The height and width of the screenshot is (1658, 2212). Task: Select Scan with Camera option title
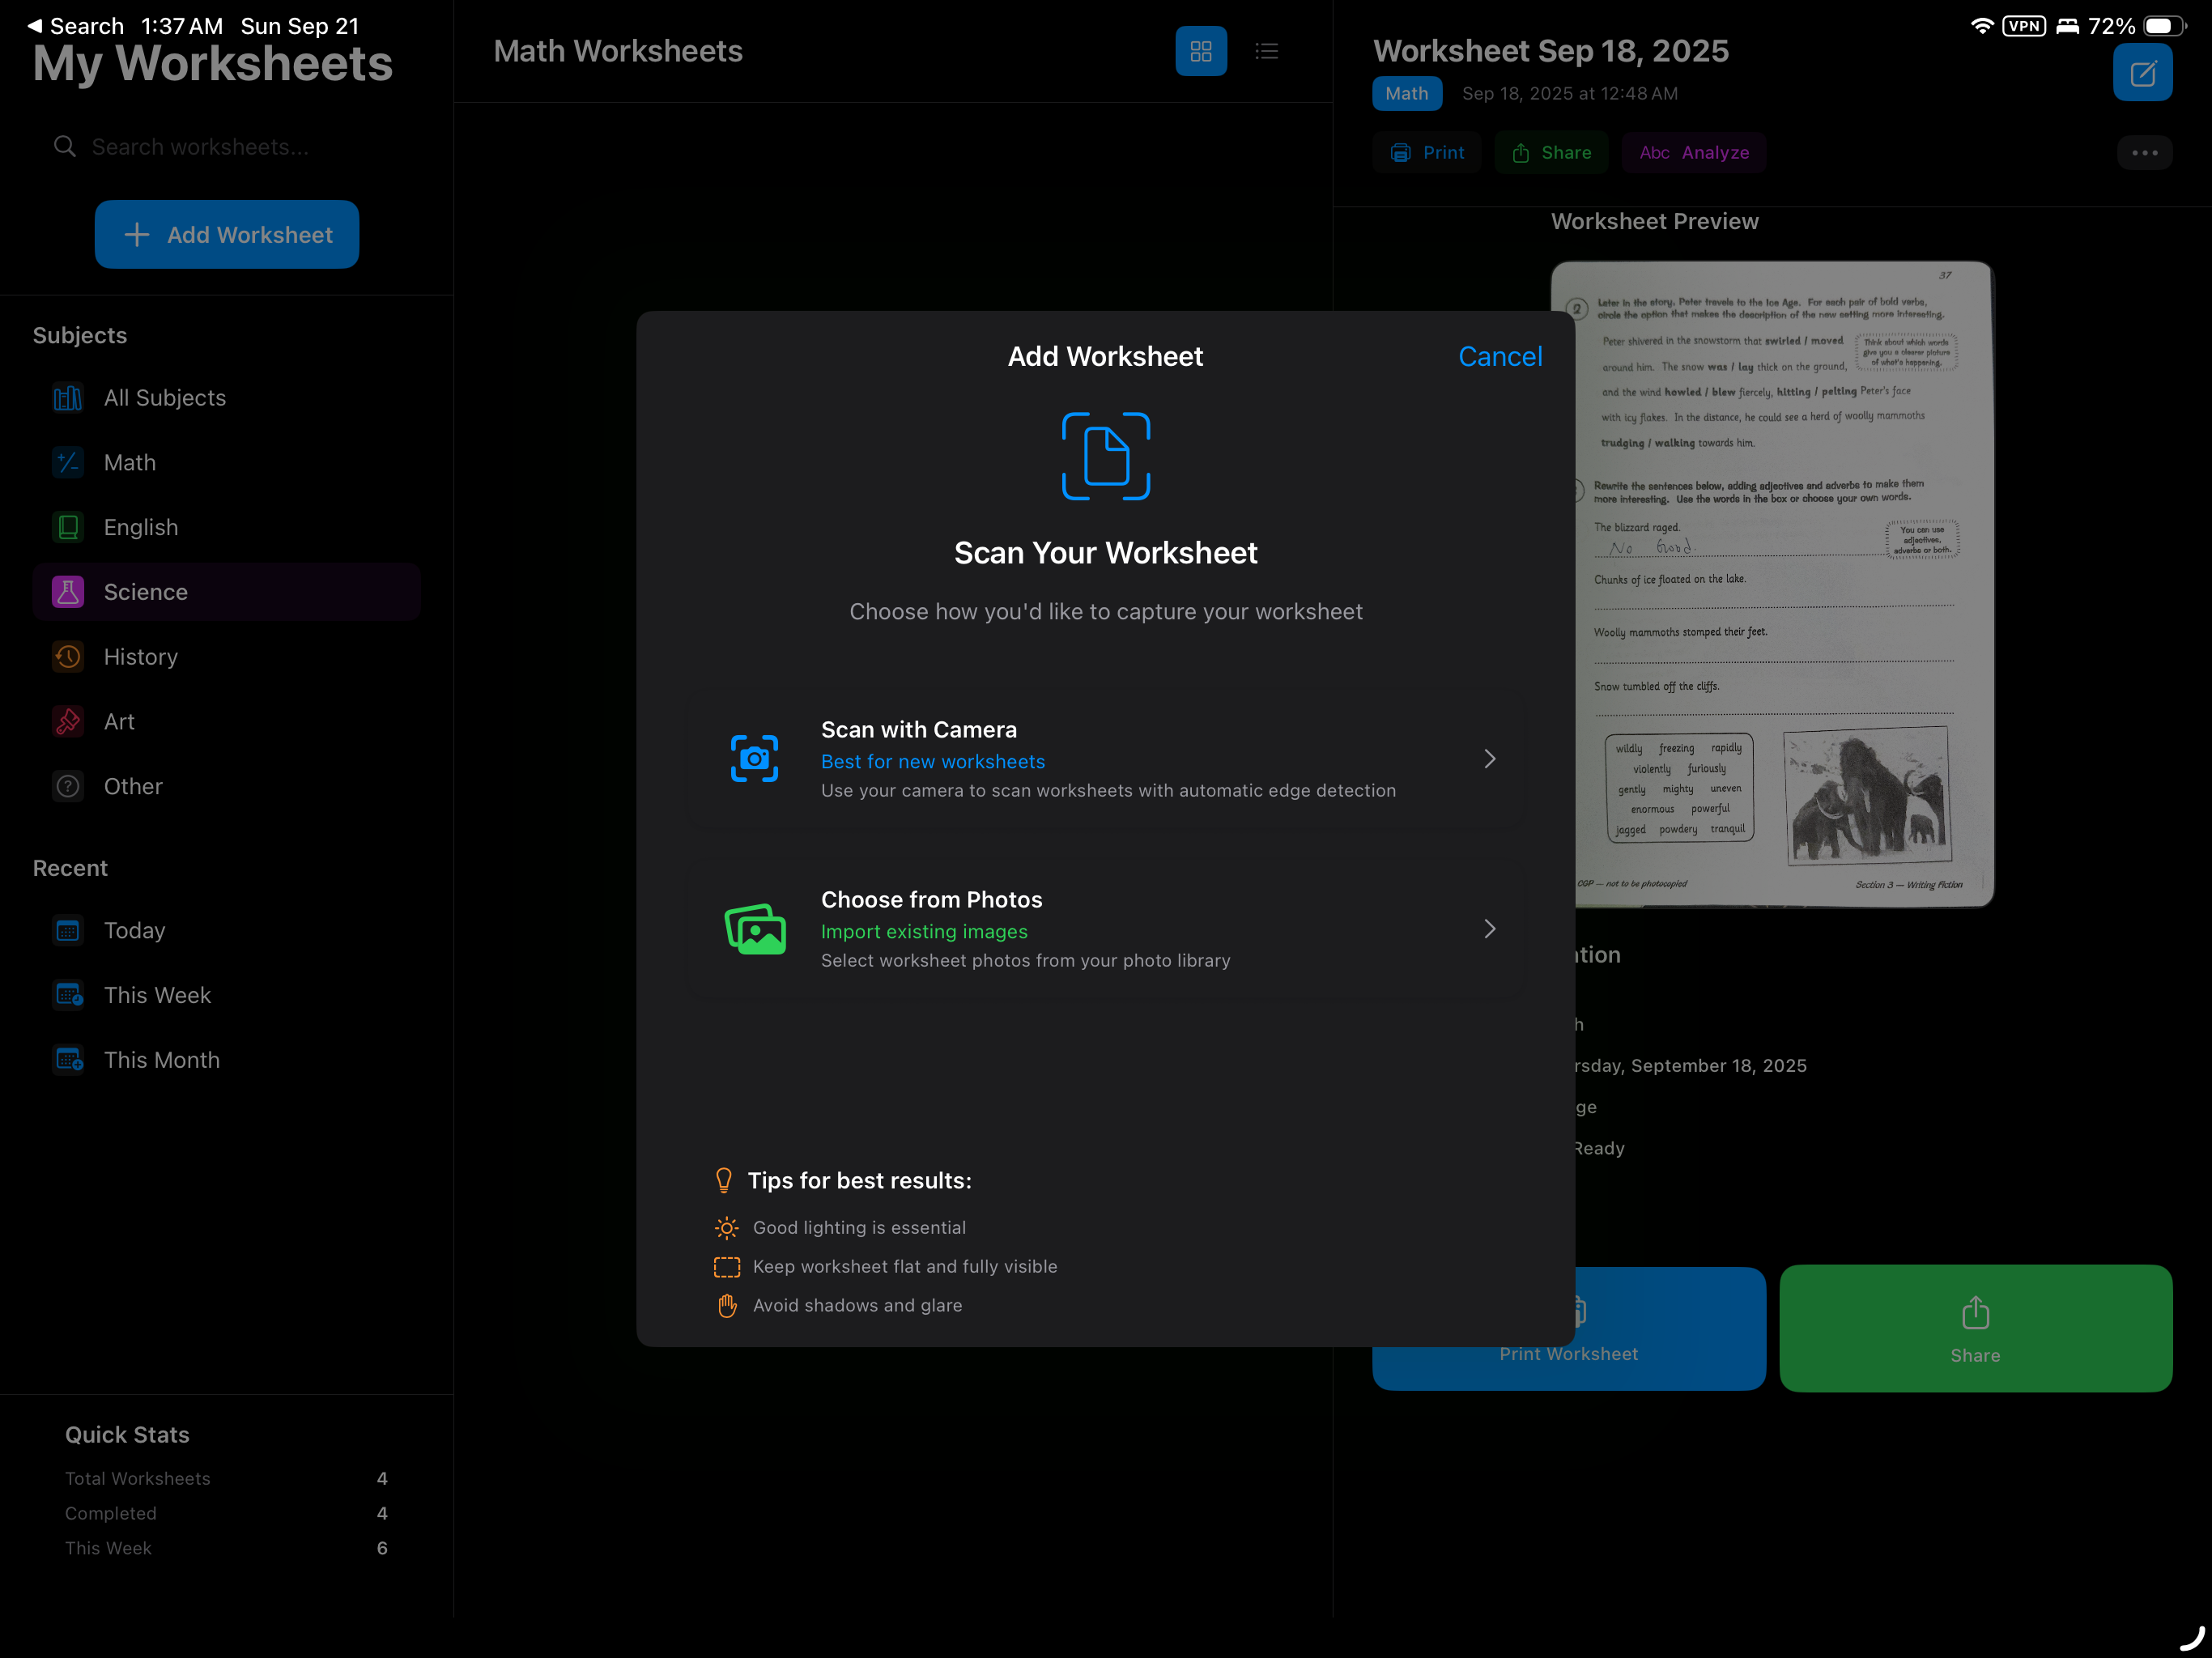(x=919, y=730)
